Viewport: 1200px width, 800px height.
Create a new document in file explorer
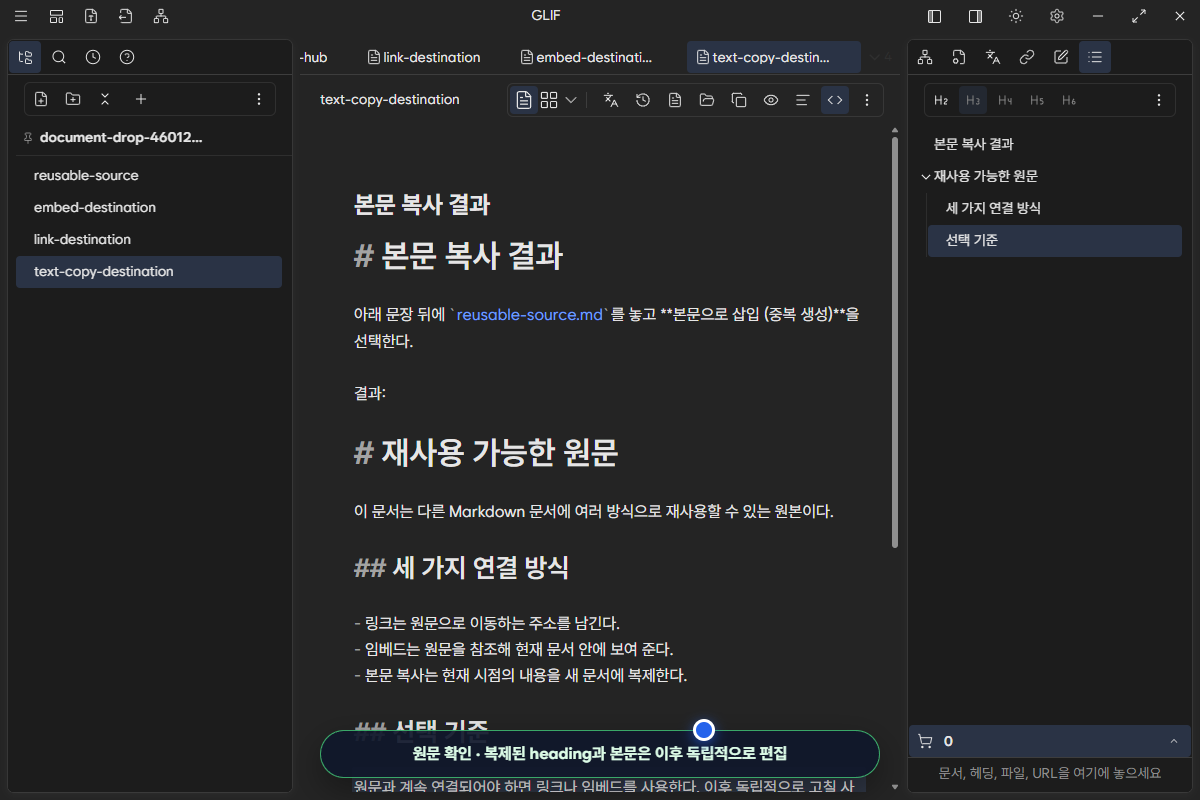(41, 99)
